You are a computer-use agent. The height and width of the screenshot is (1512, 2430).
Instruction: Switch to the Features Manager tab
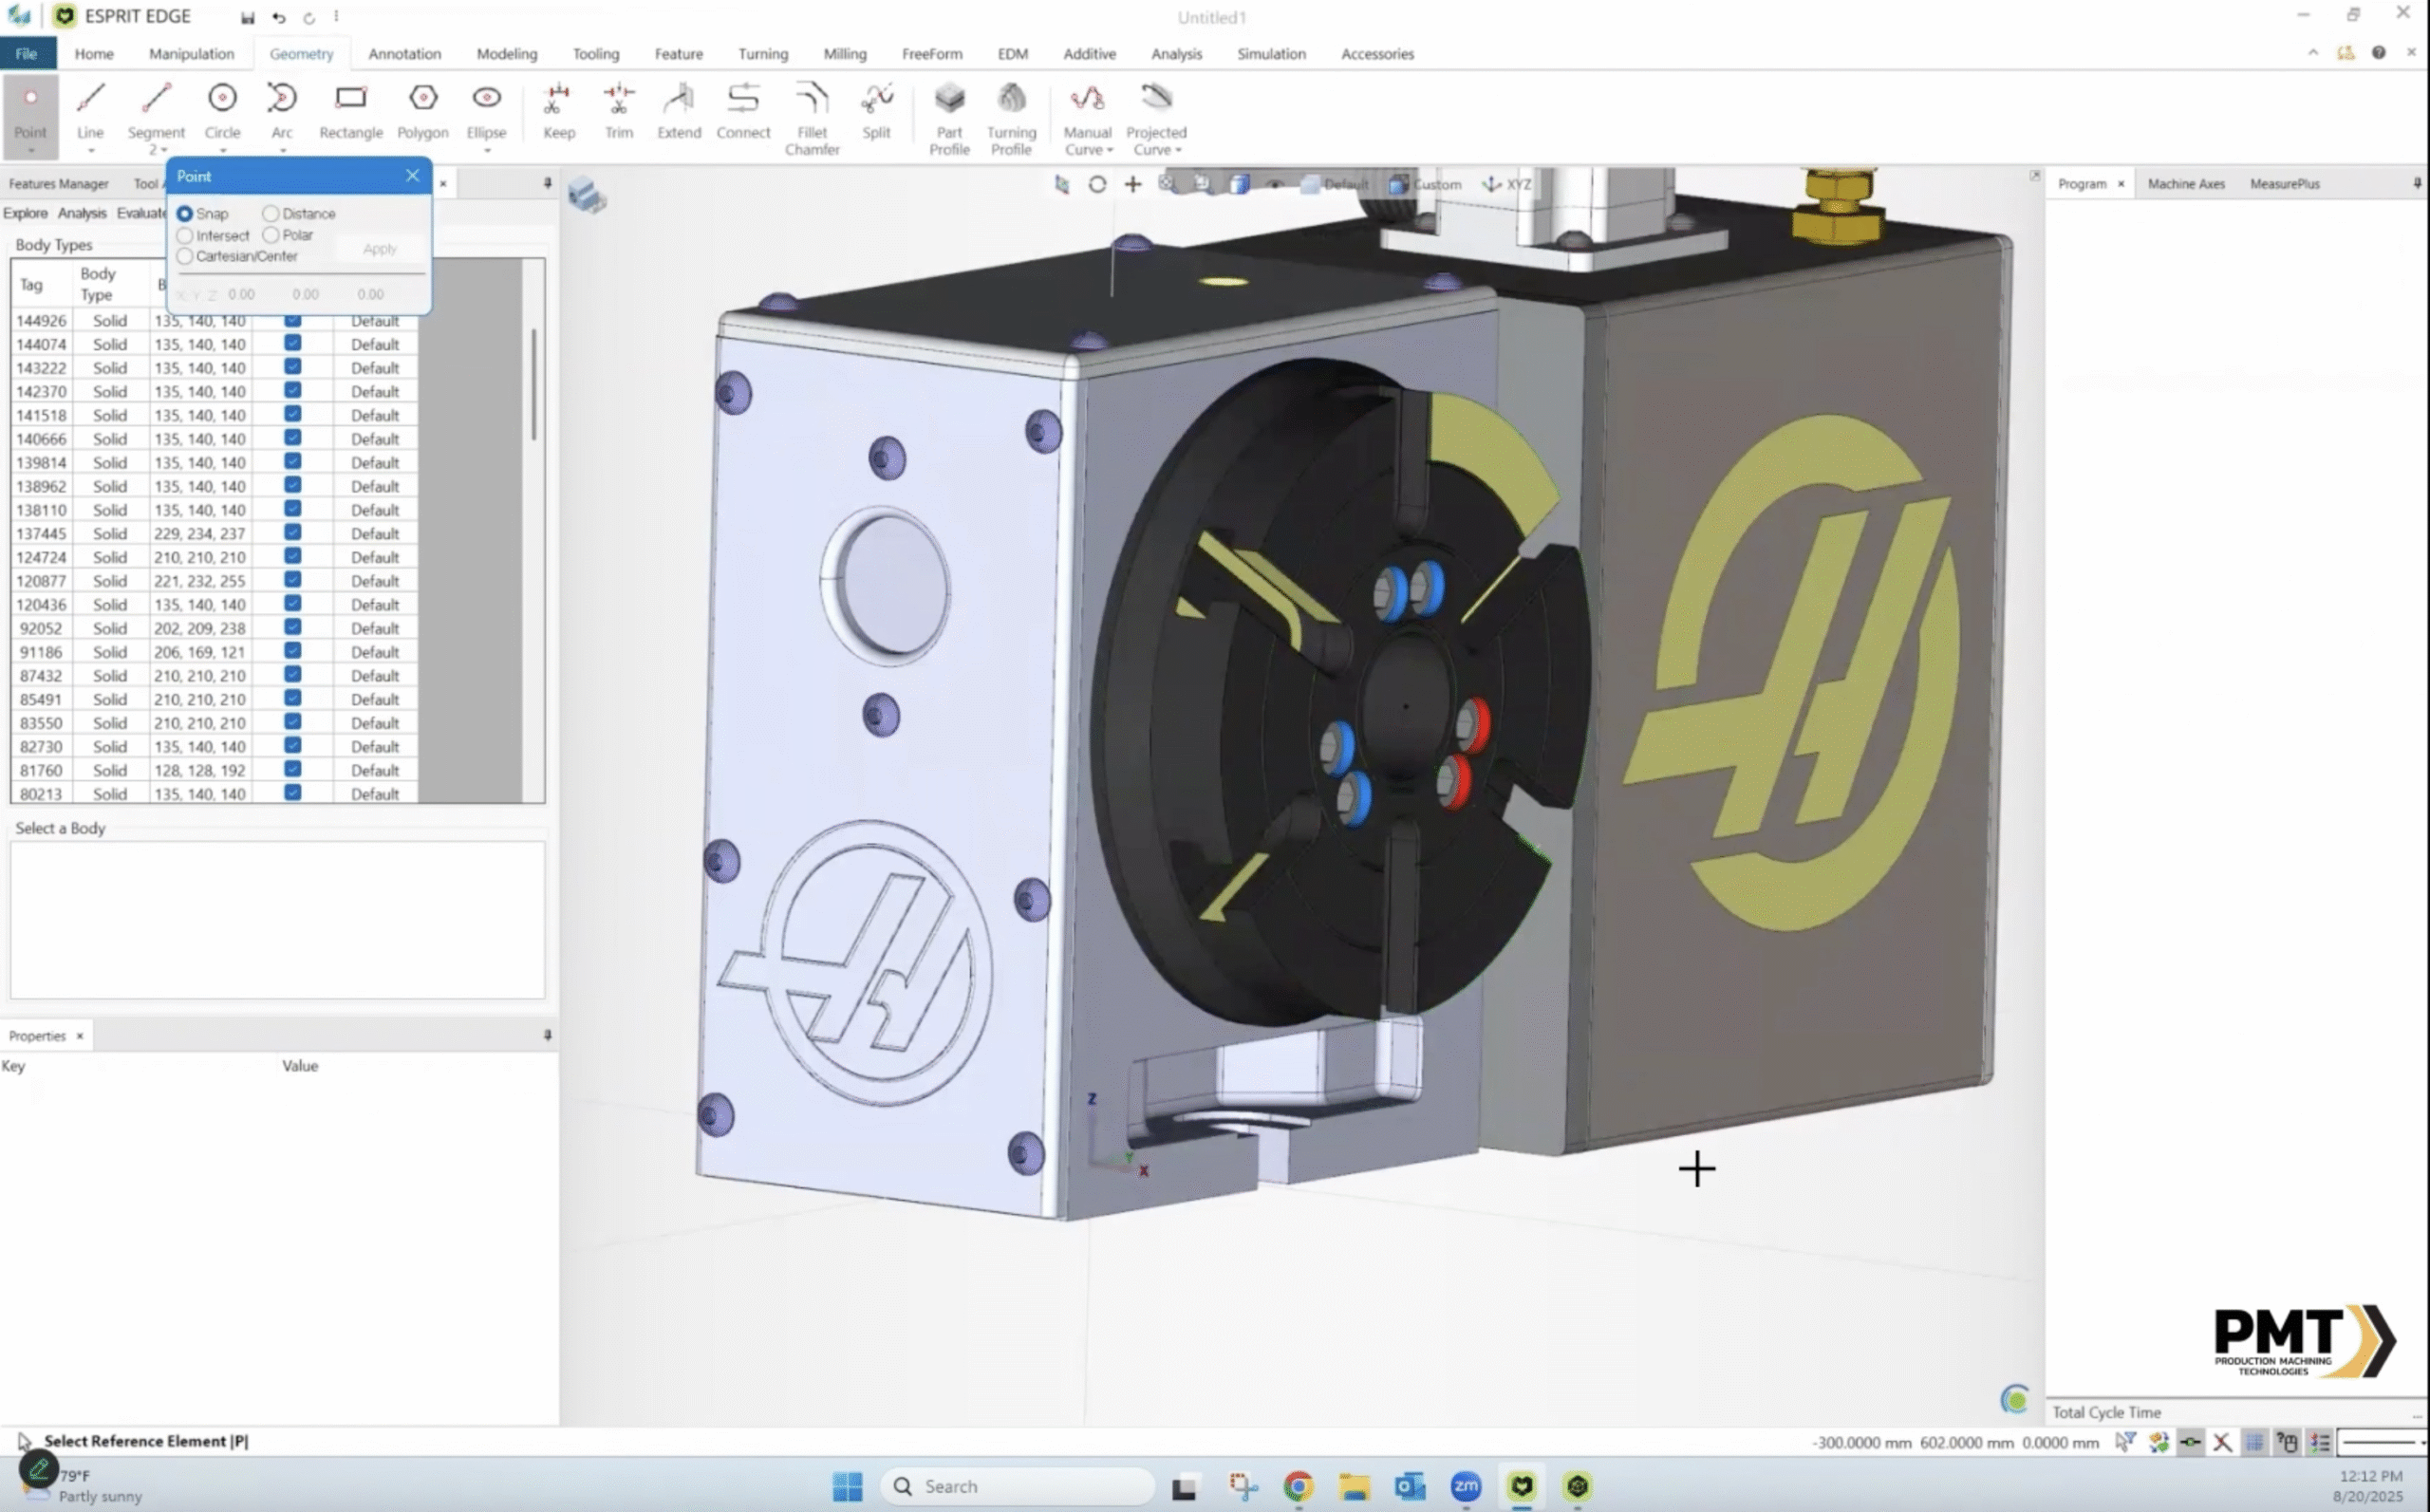coord(59,184)
